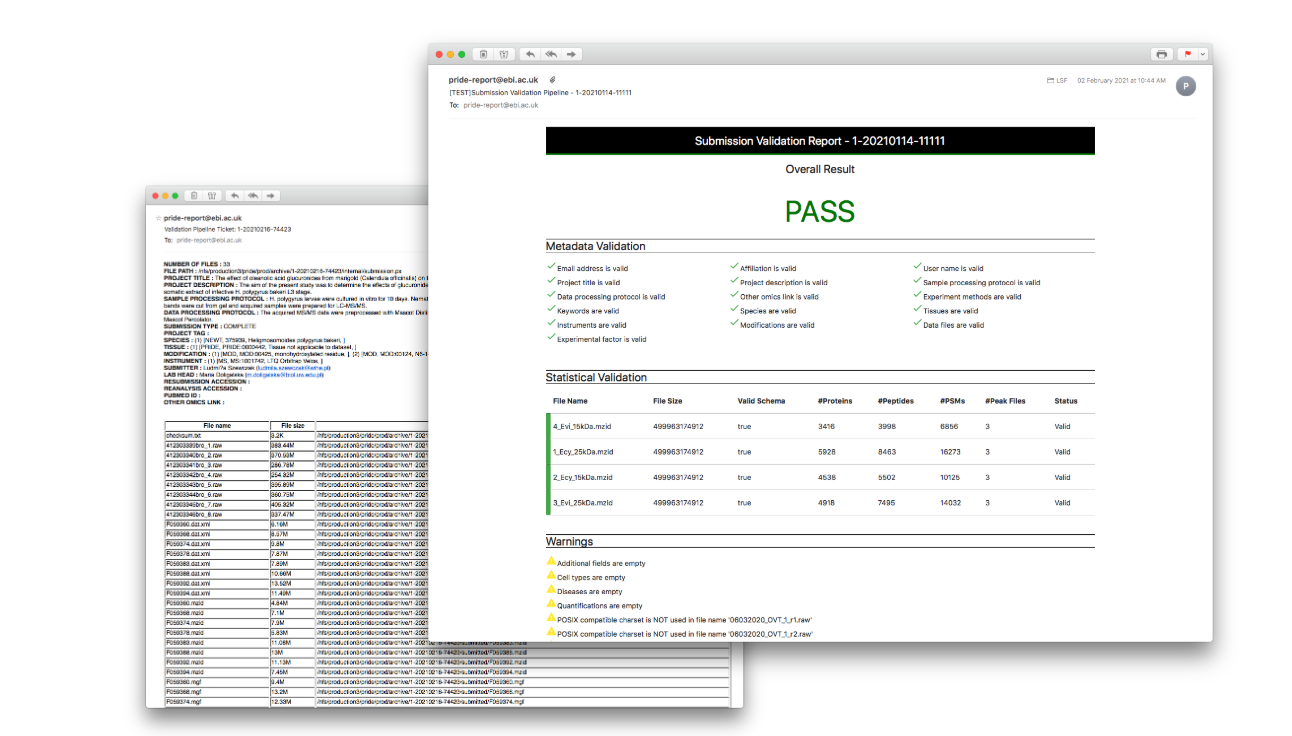
Task: Click the front email subject line
Action: tap(540, 92)
